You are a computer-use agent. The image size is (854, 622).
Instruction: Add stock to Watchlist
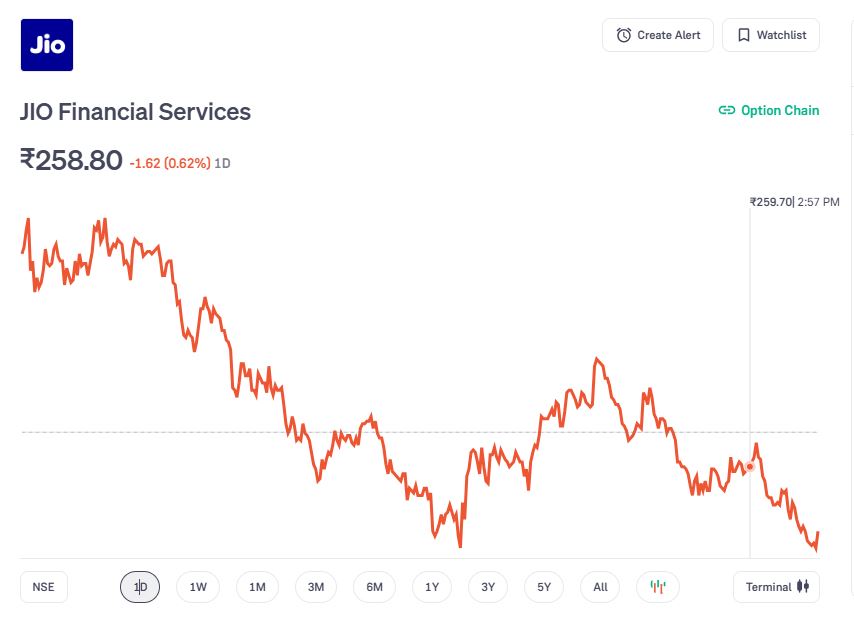tap(771, 35)
